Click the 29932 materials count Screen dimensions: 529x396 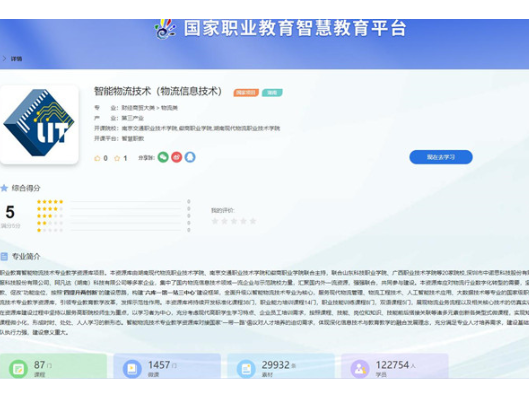[x=276, y=365]
